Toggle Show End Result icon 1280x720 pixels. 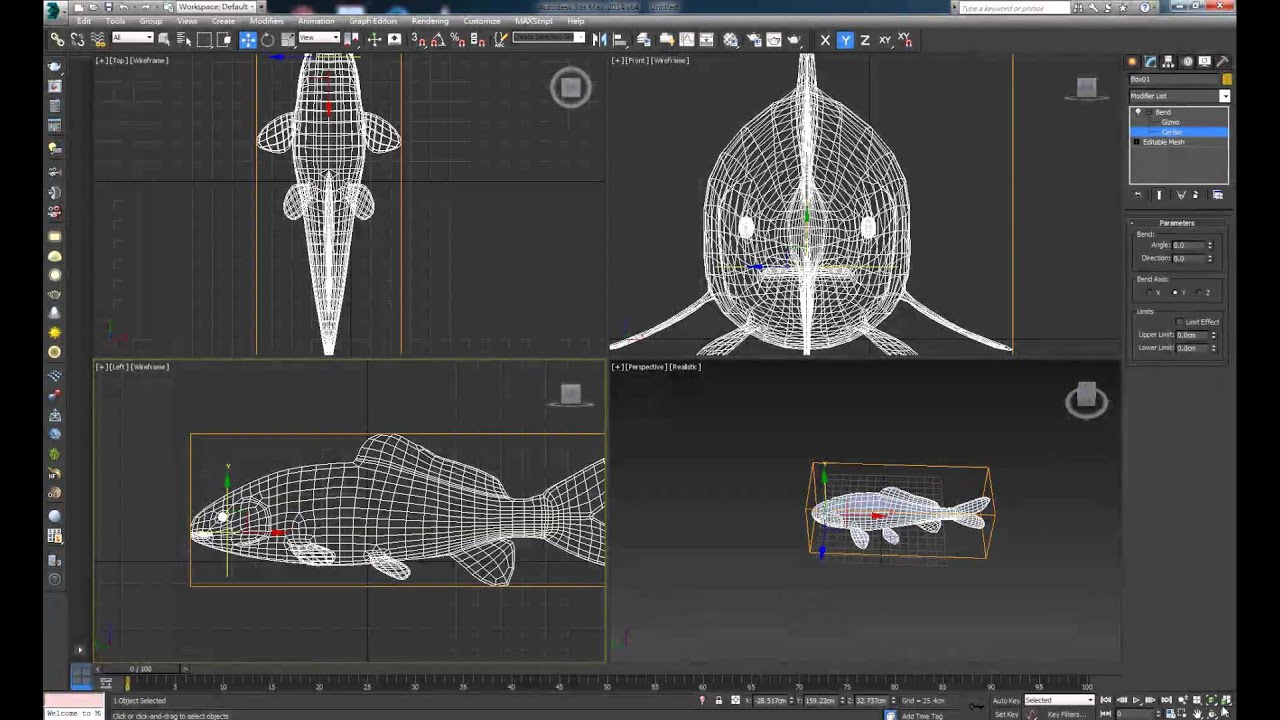[1159, 195]
